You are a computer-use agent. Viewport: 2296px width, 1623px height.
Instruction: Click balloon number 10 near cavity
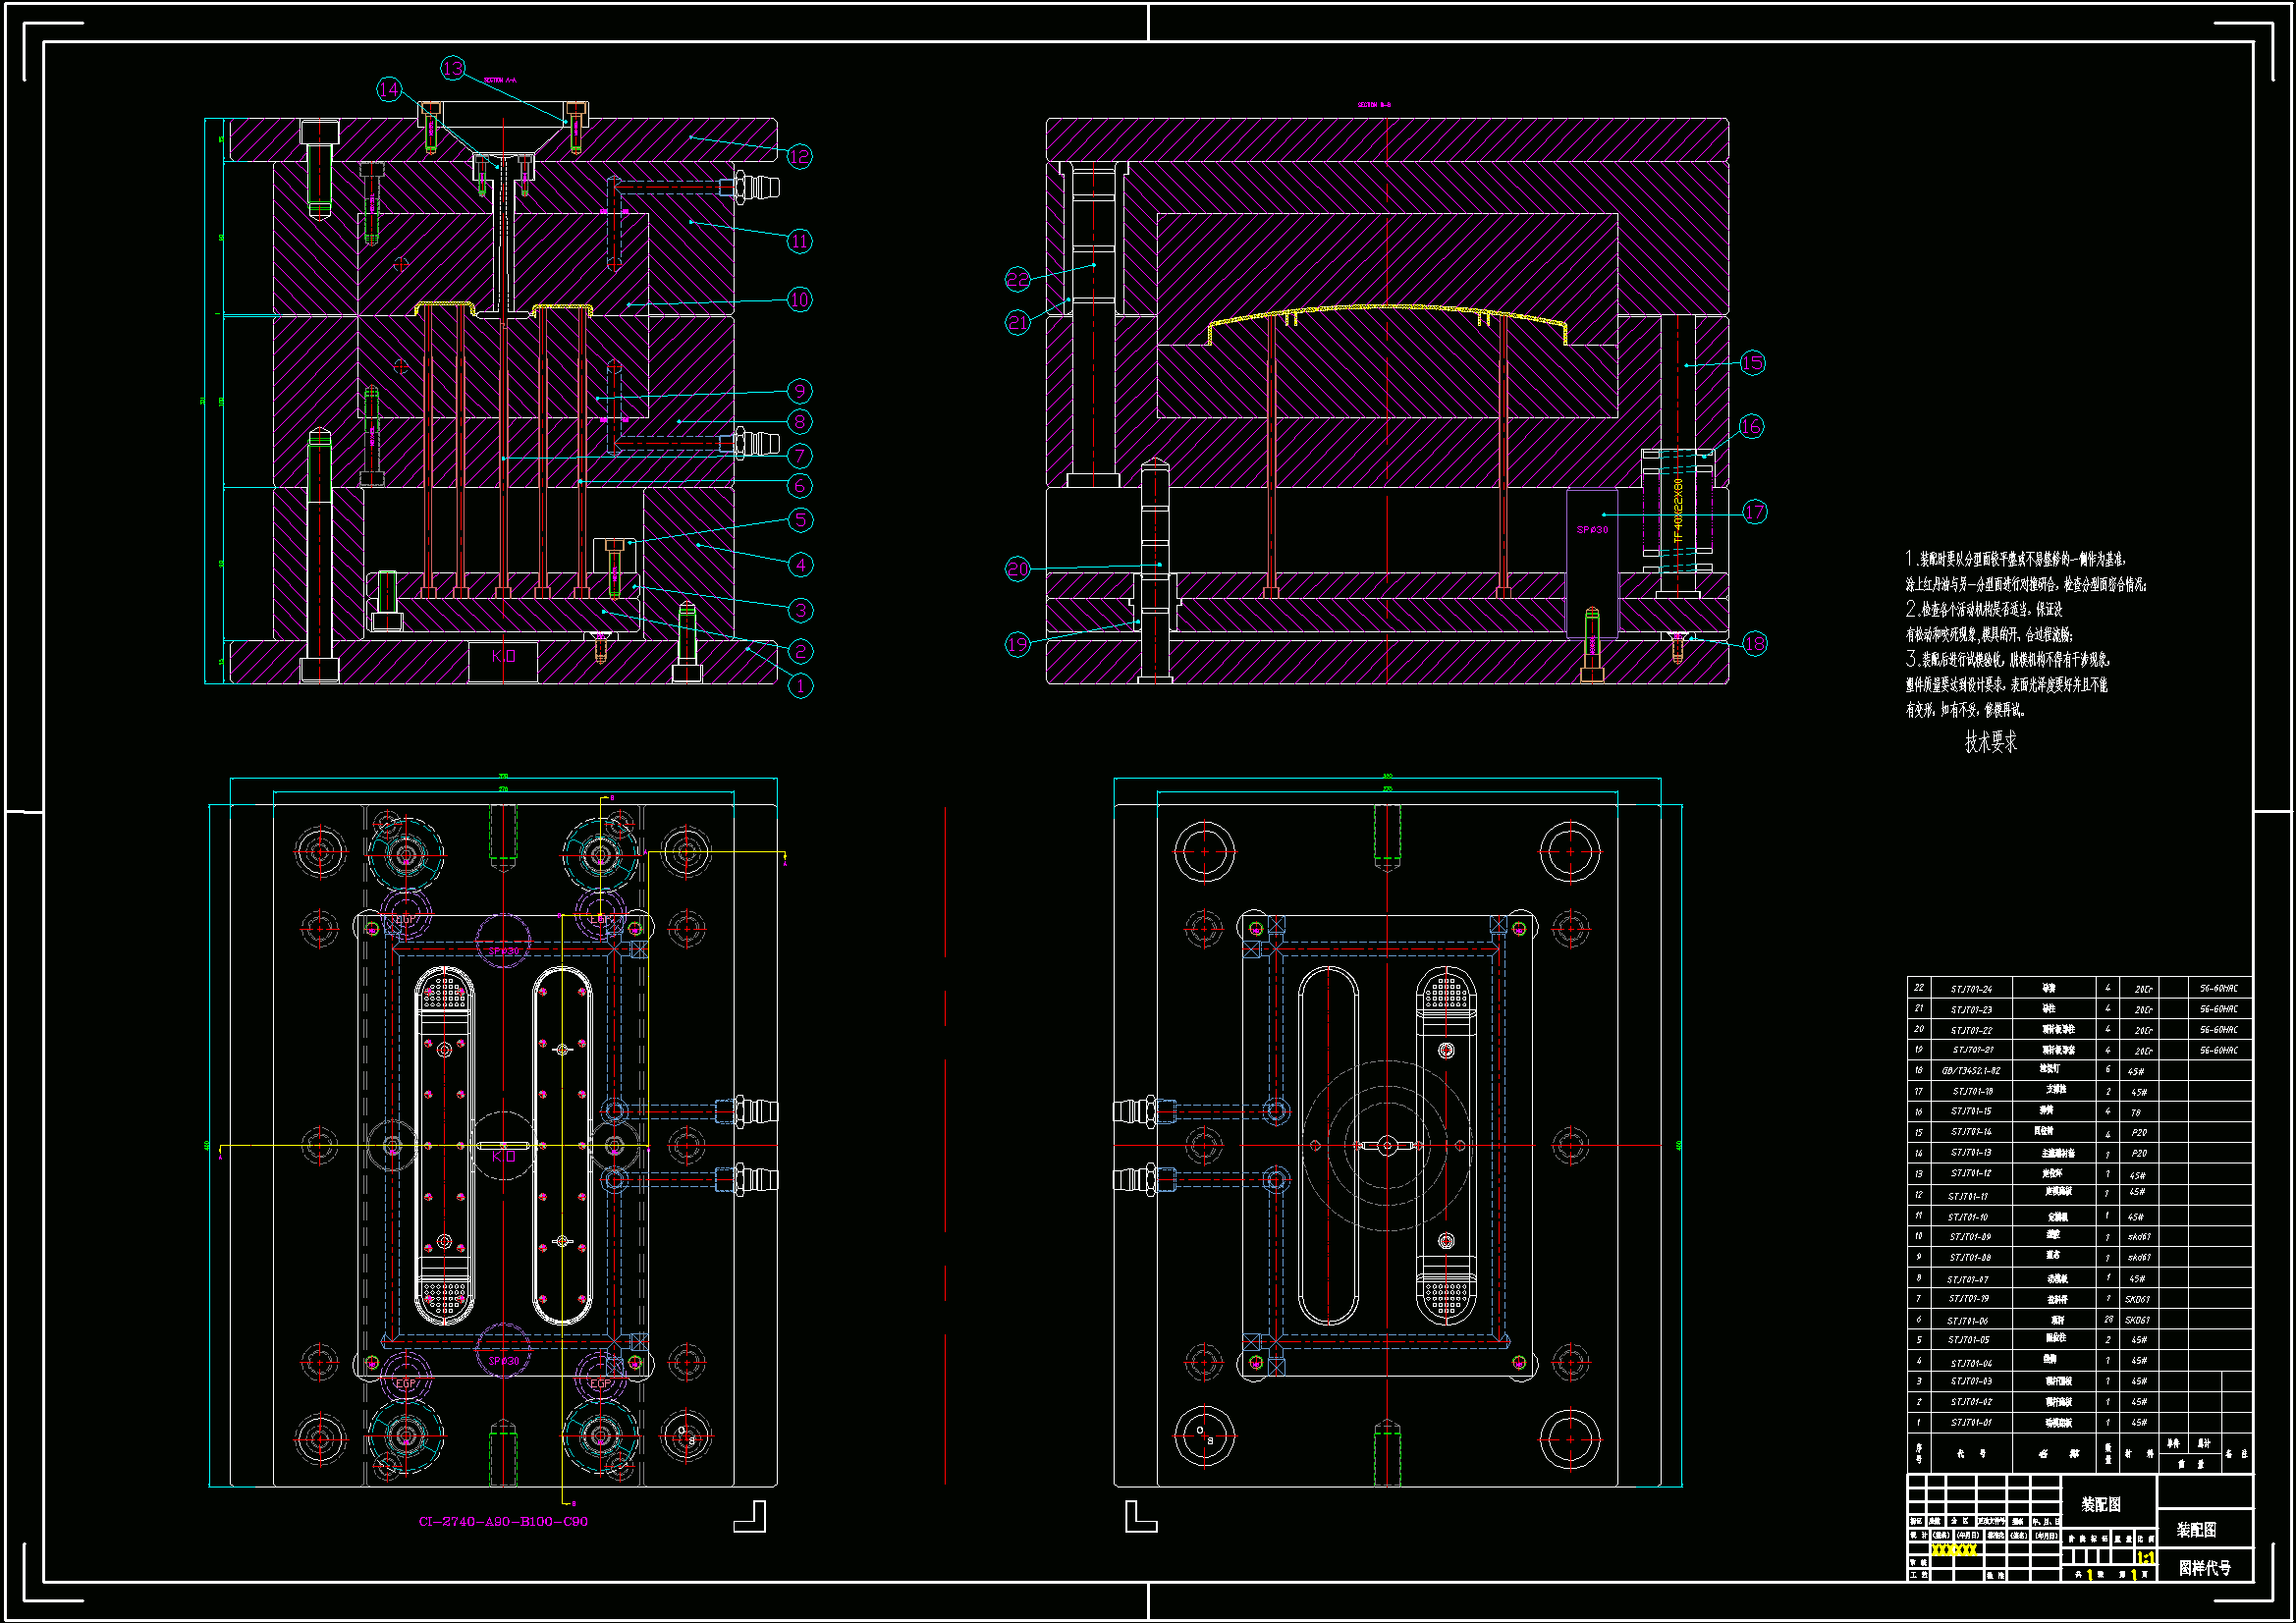coord(799,299)
